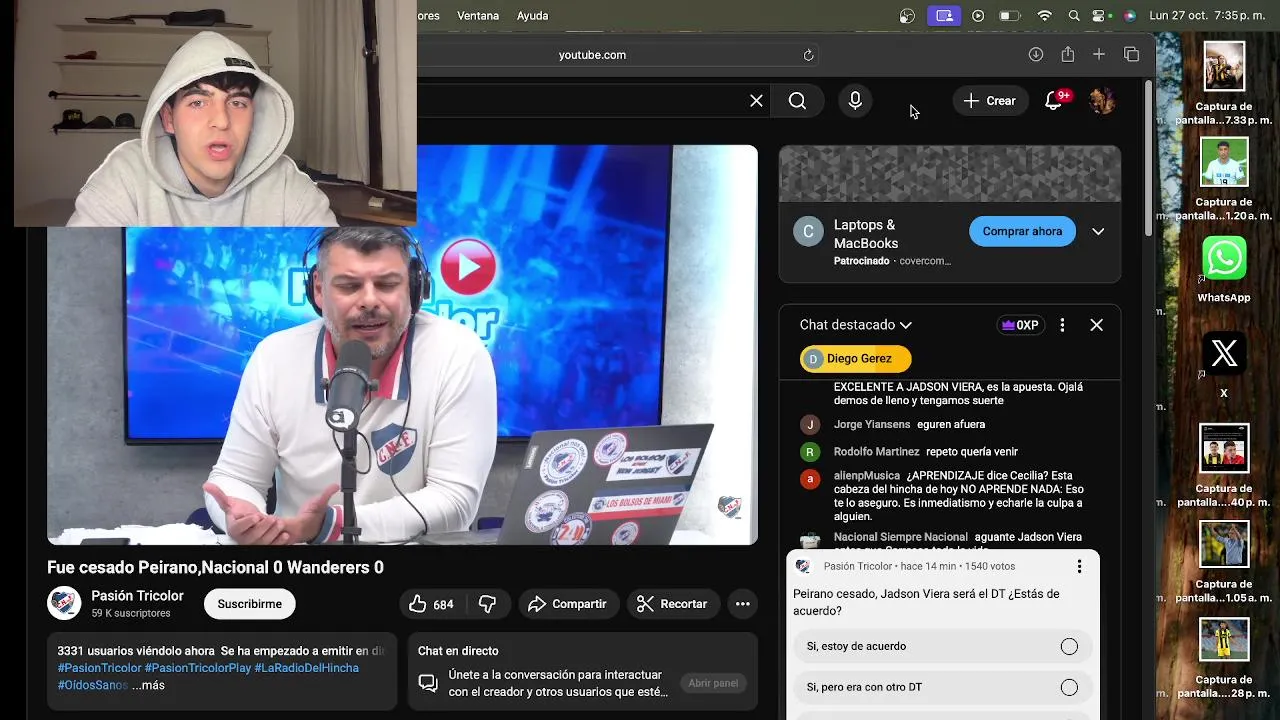This screenshot has height=720, width=1280.
Task: Close the Chat destacado panel
Action: click(x=1096, y=325)
